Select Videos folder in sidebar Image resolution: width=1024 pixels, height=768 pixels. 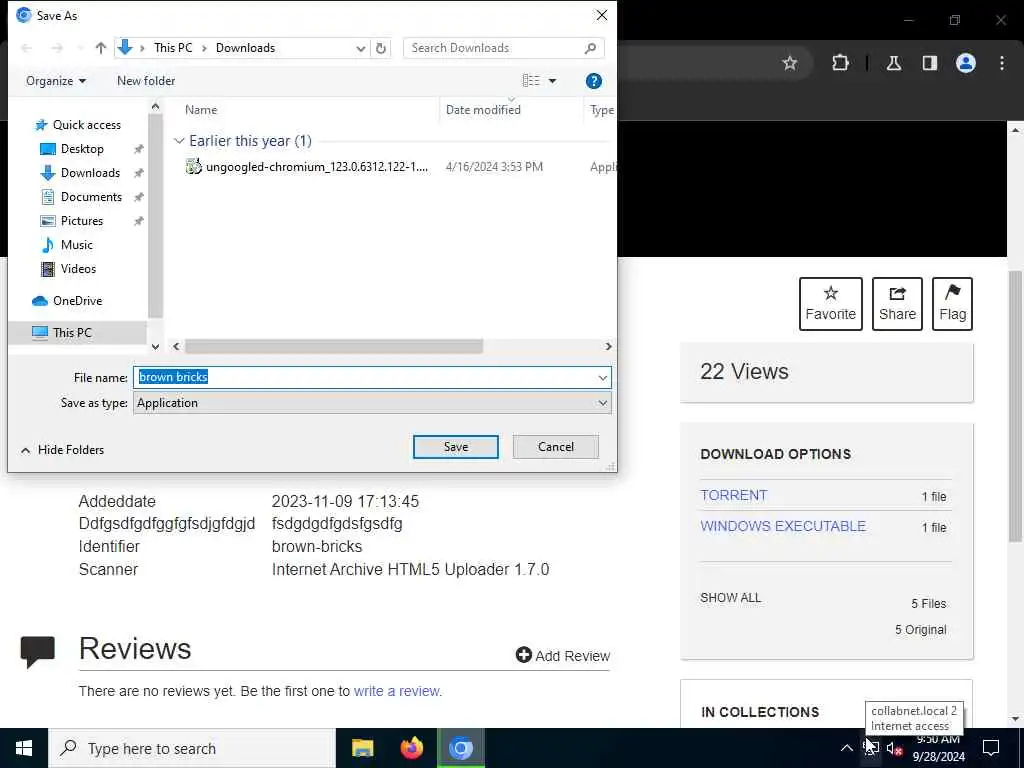coord(78,269)
